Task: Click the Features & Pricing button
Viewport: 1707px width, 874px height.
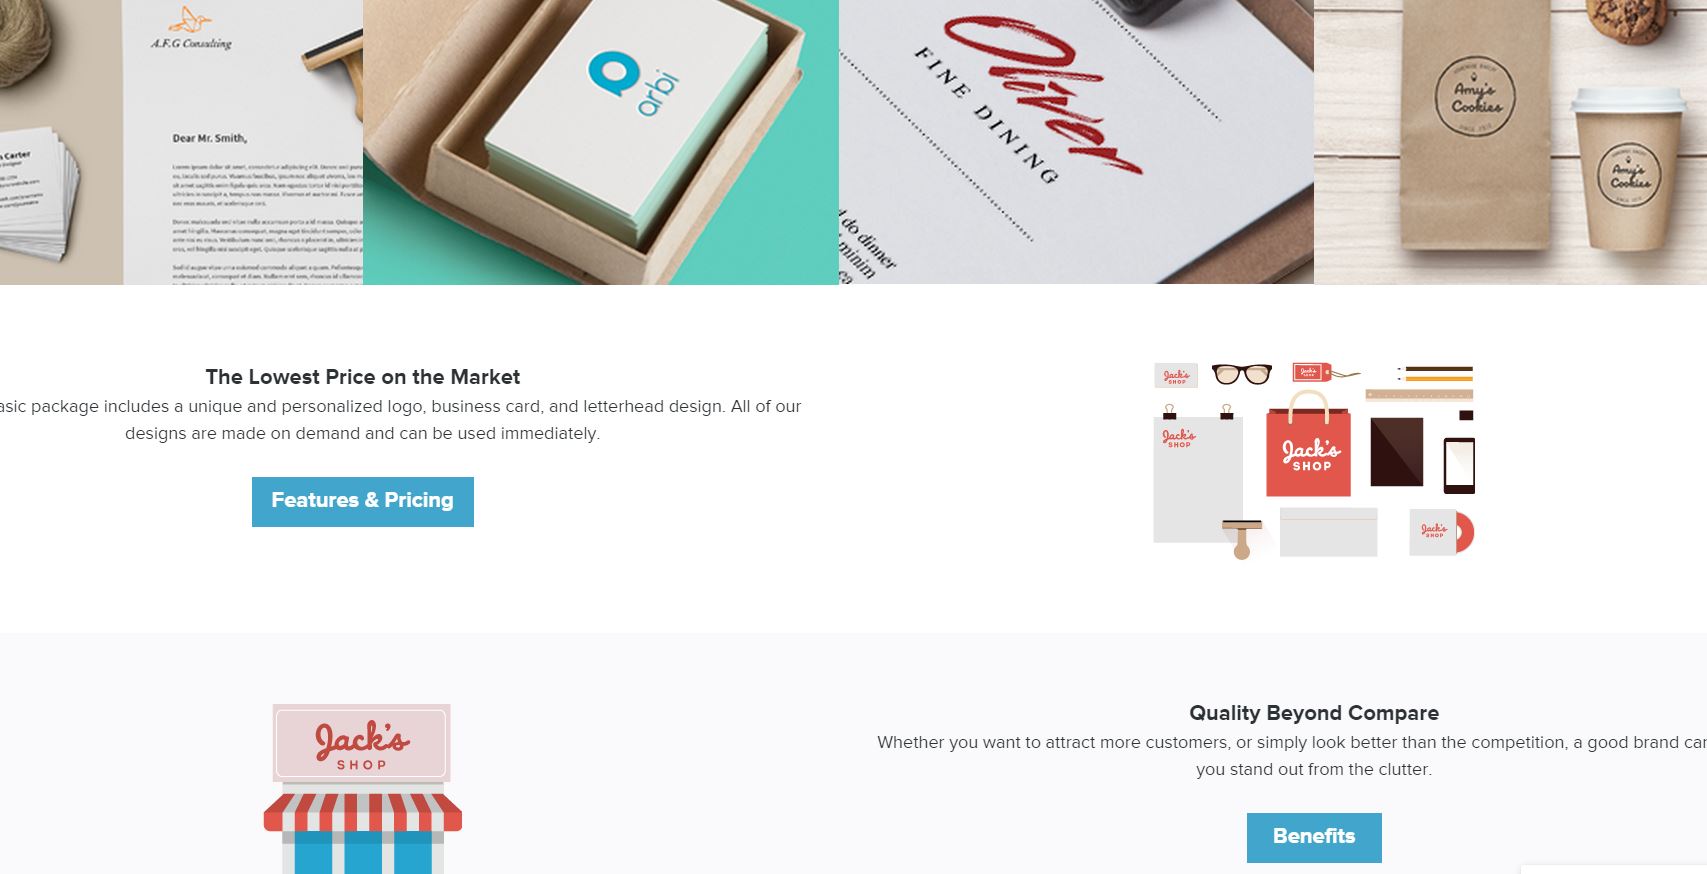Action: click(362, 501)
